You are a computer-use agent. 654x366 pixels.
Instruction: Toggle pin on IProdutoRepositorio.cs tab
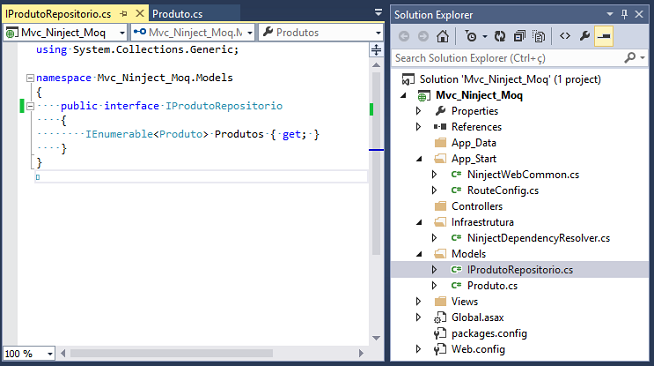point(123,14)
